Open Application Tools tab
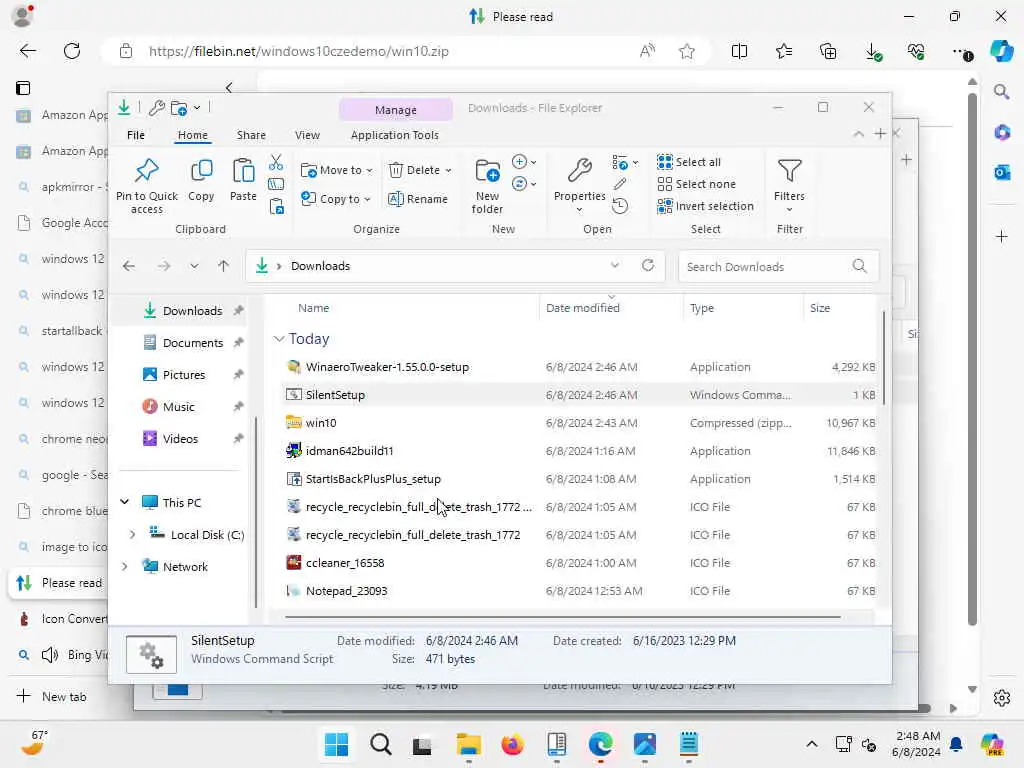 (394, 135)
